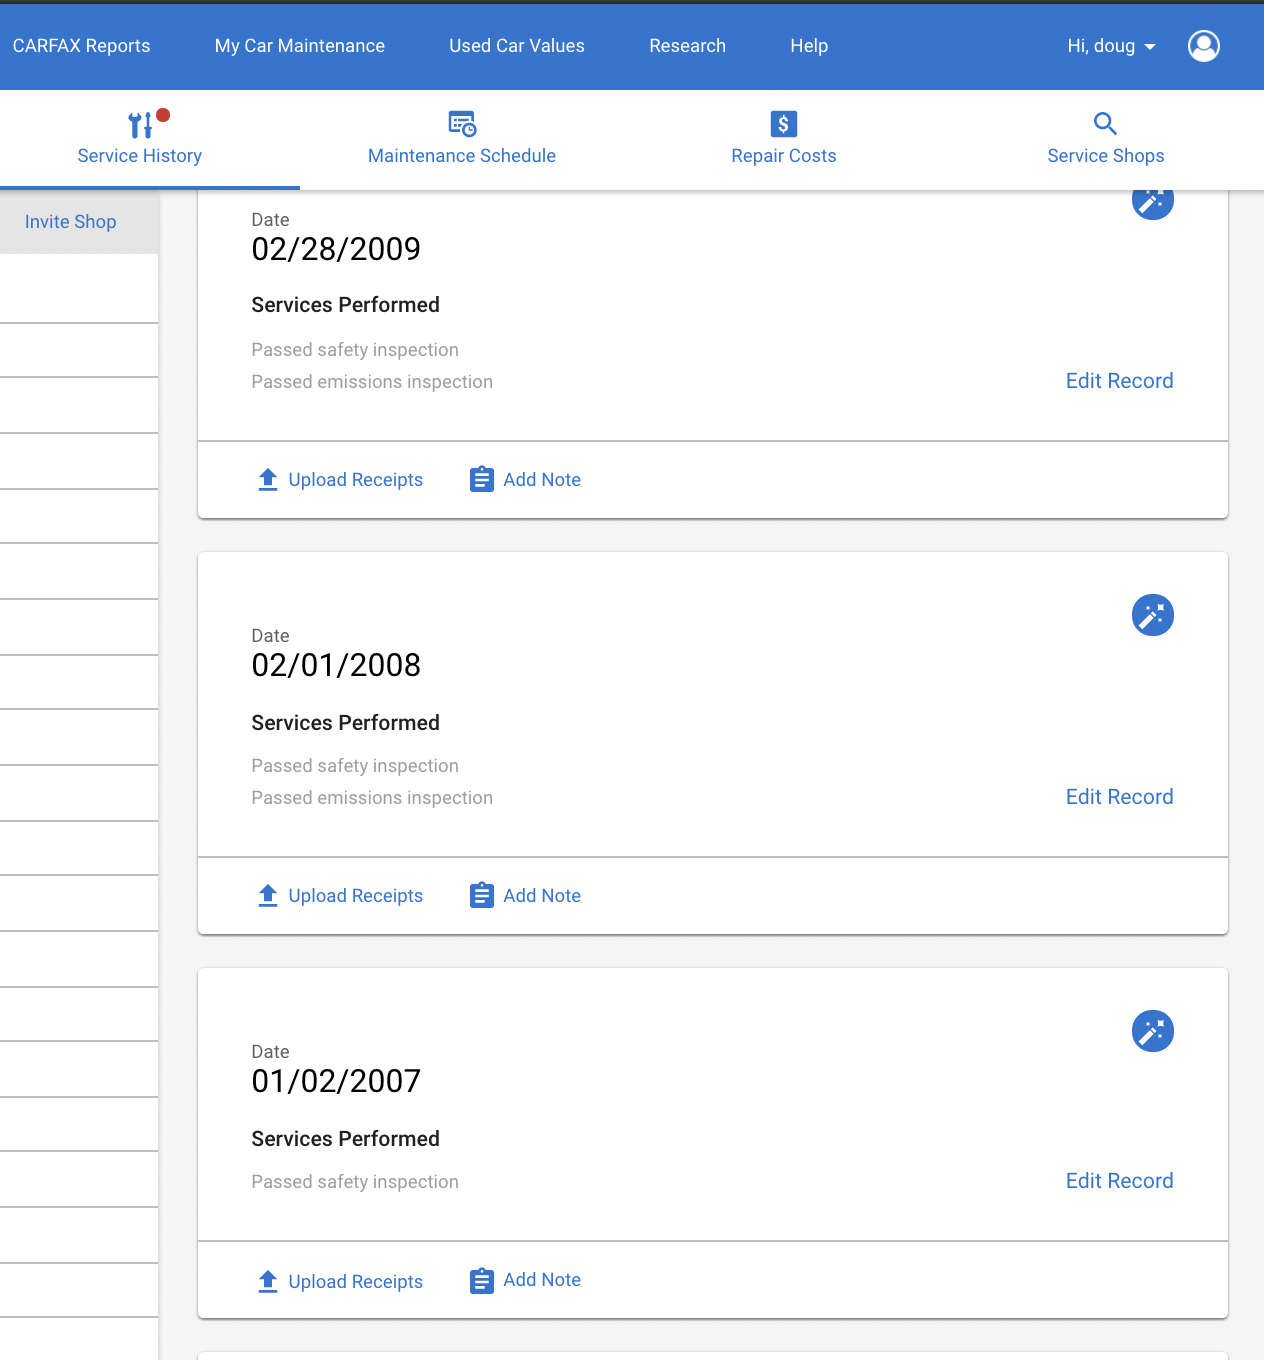Open the My Car Maintenance menu
Viewport: 1264px width, 1360px height.
tap(300, 46)
